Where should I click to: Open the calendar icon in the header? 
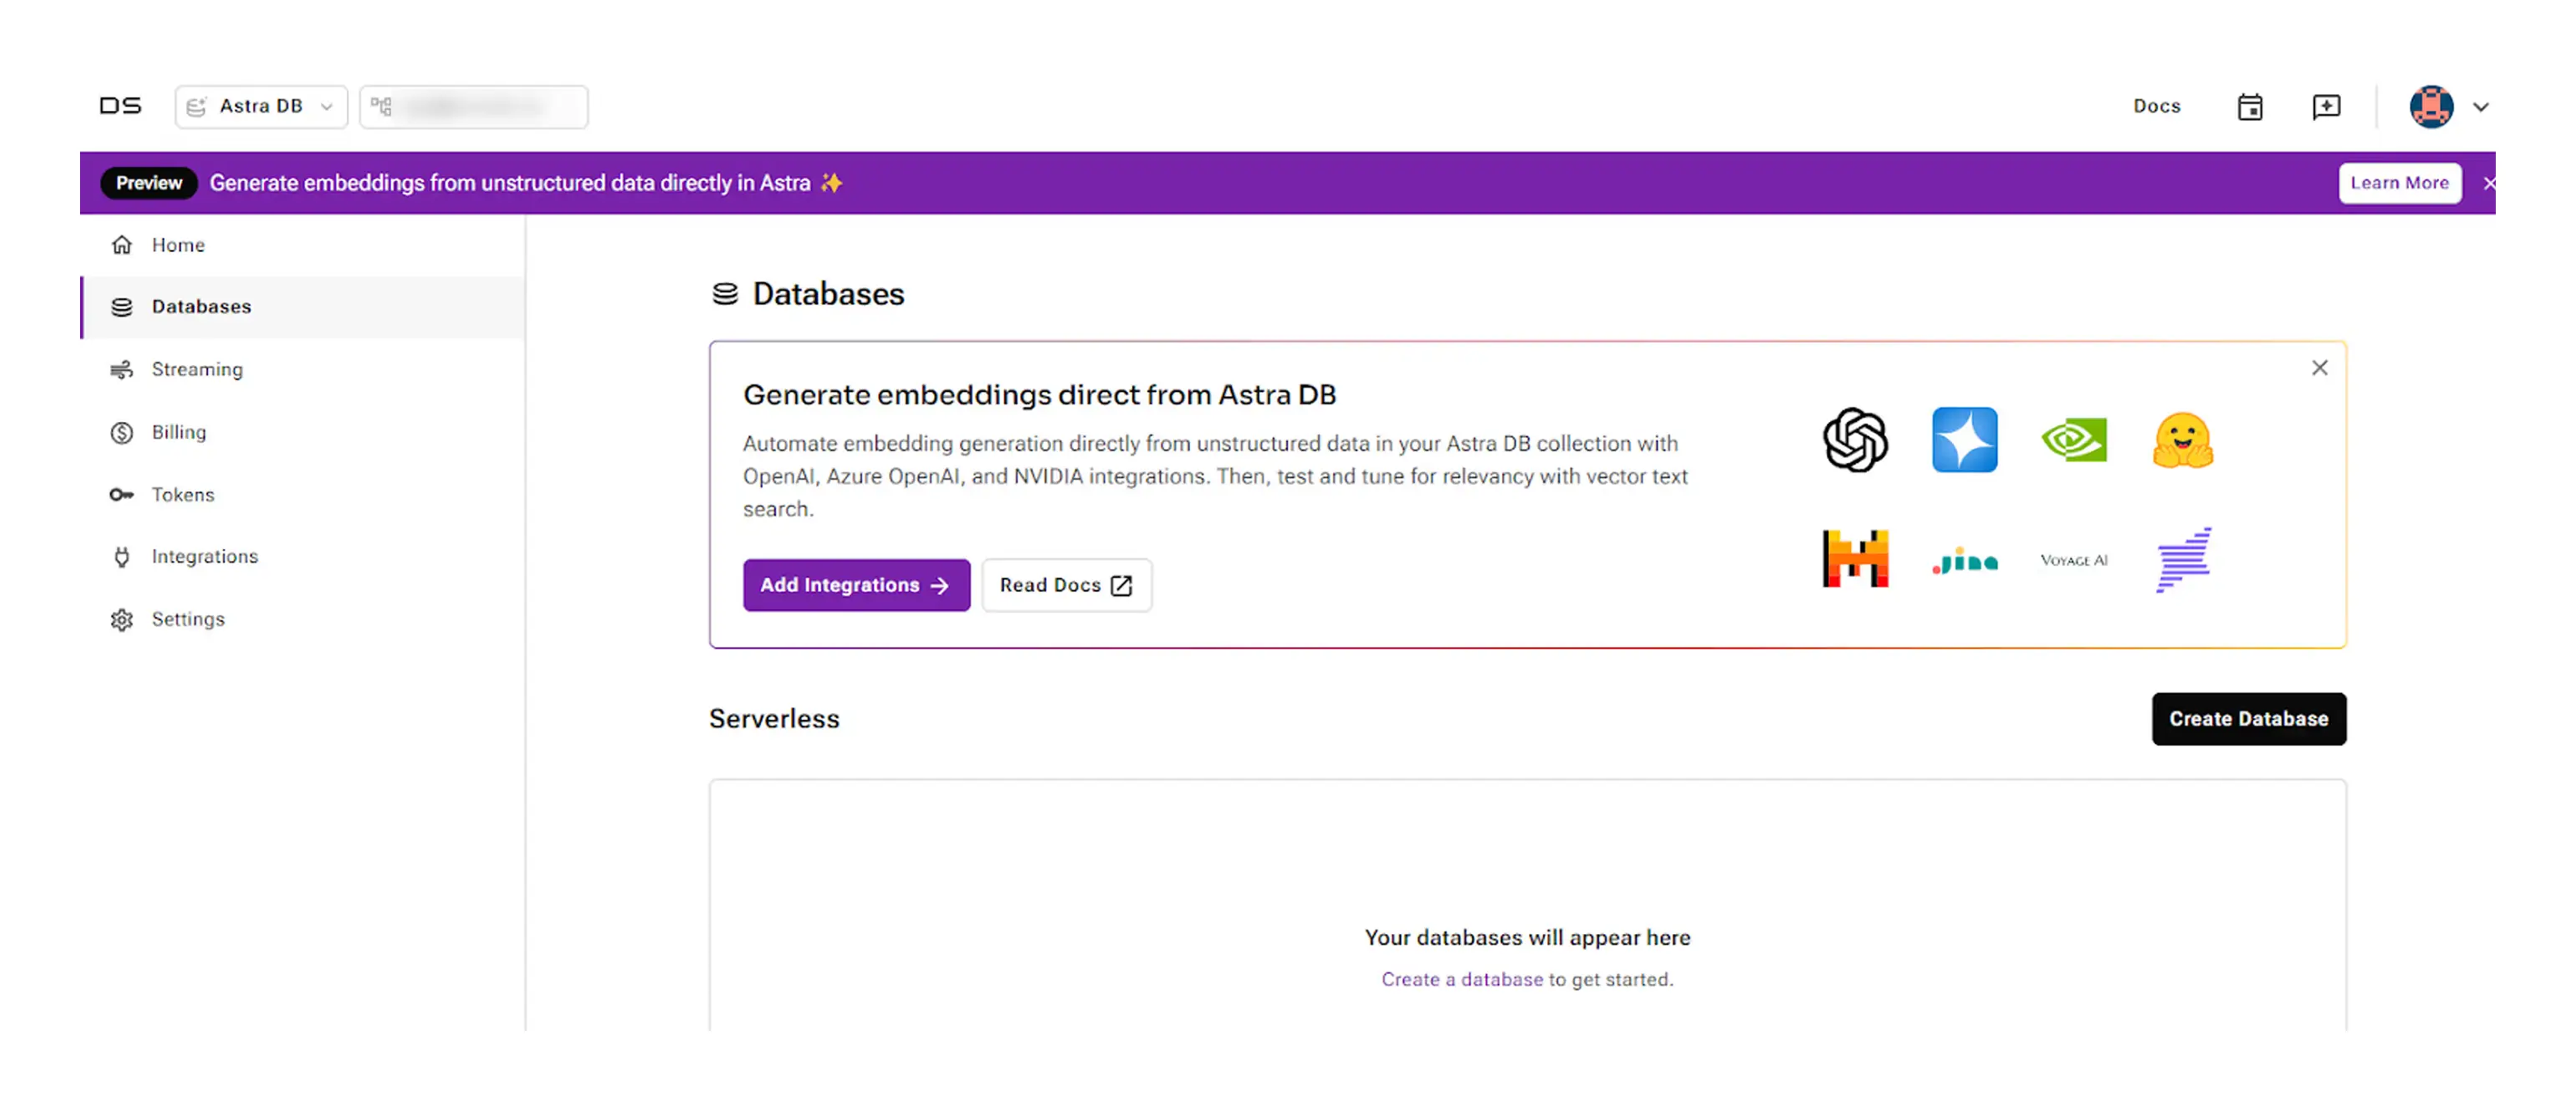[x=2249, y=107]
